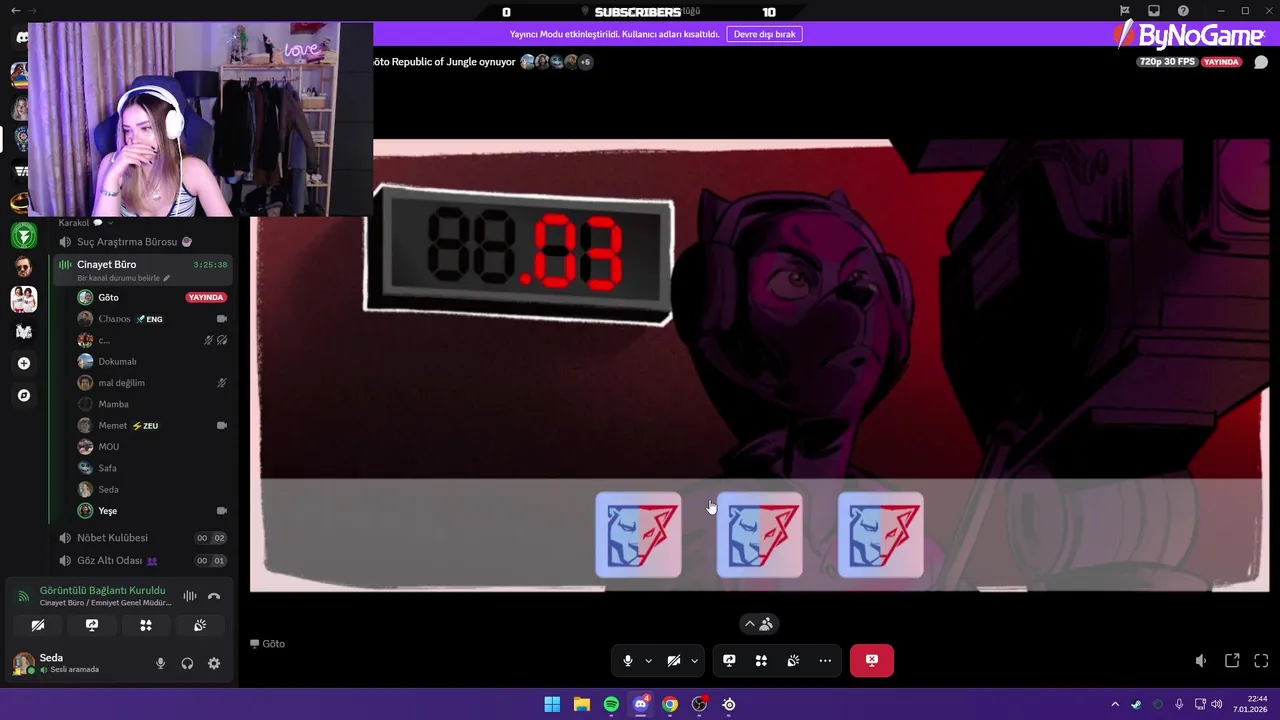1280x720 pixels.
Task: Click Devre dışı bırak button
Action: [x=765, y=34]
